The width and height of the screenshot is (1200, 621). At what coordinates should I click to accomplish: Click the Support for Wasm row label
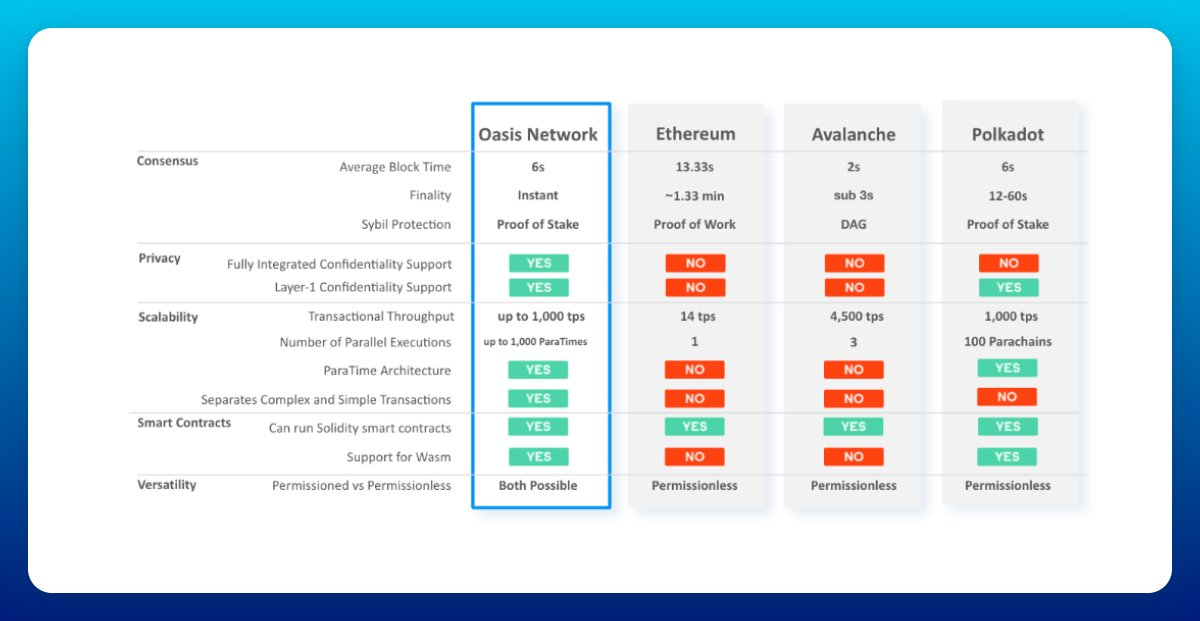[399, 457]
